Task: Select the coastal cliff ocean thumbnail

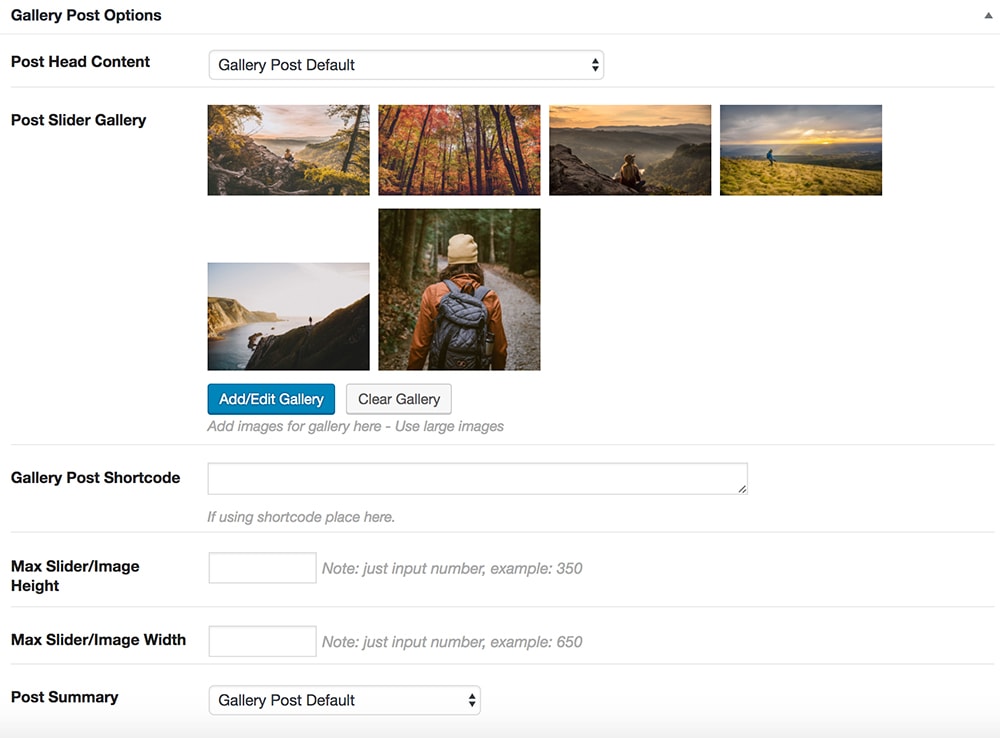Action: click(288, 316)
